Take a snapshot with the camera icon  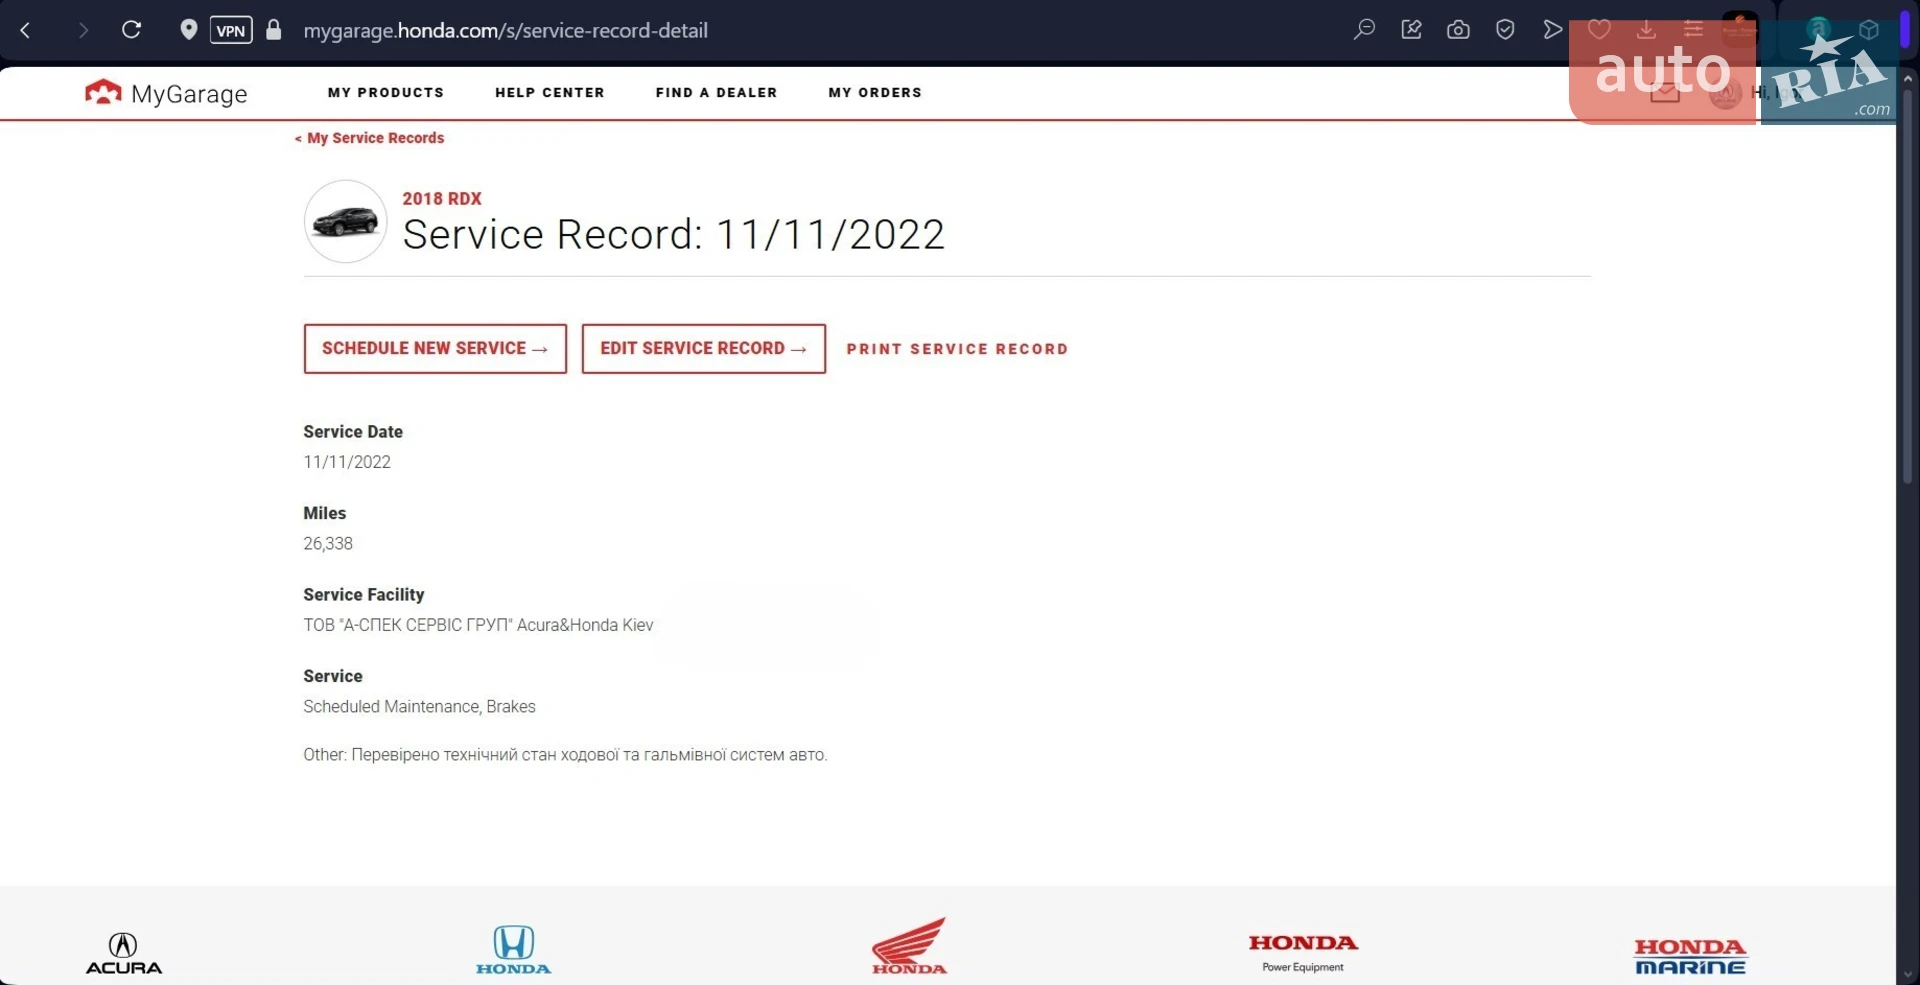click(x=1458, y=29)
